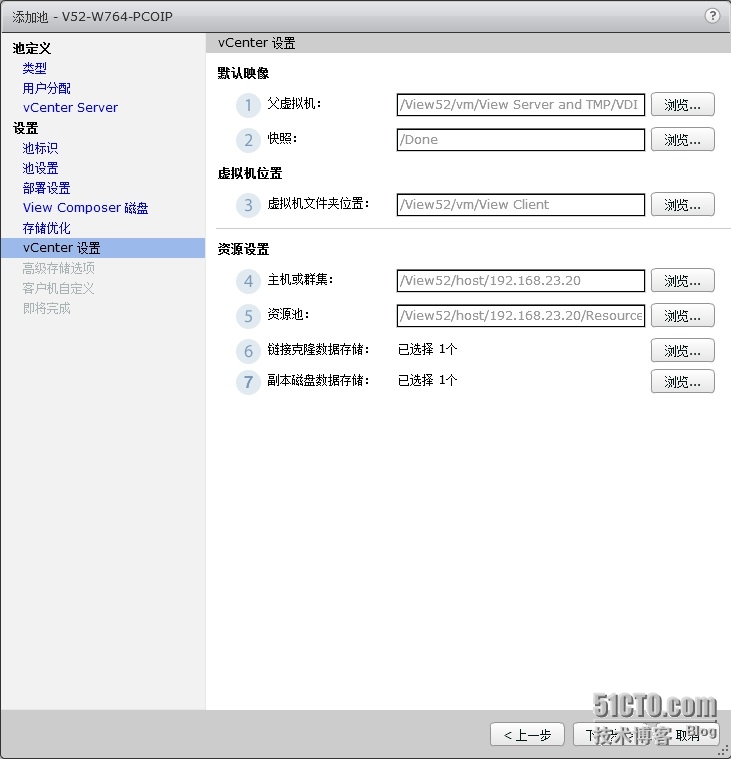731x759 pixels.
Task: Click the 快照 /Done field
Action: pyautogui.click(x=521, y=139)
